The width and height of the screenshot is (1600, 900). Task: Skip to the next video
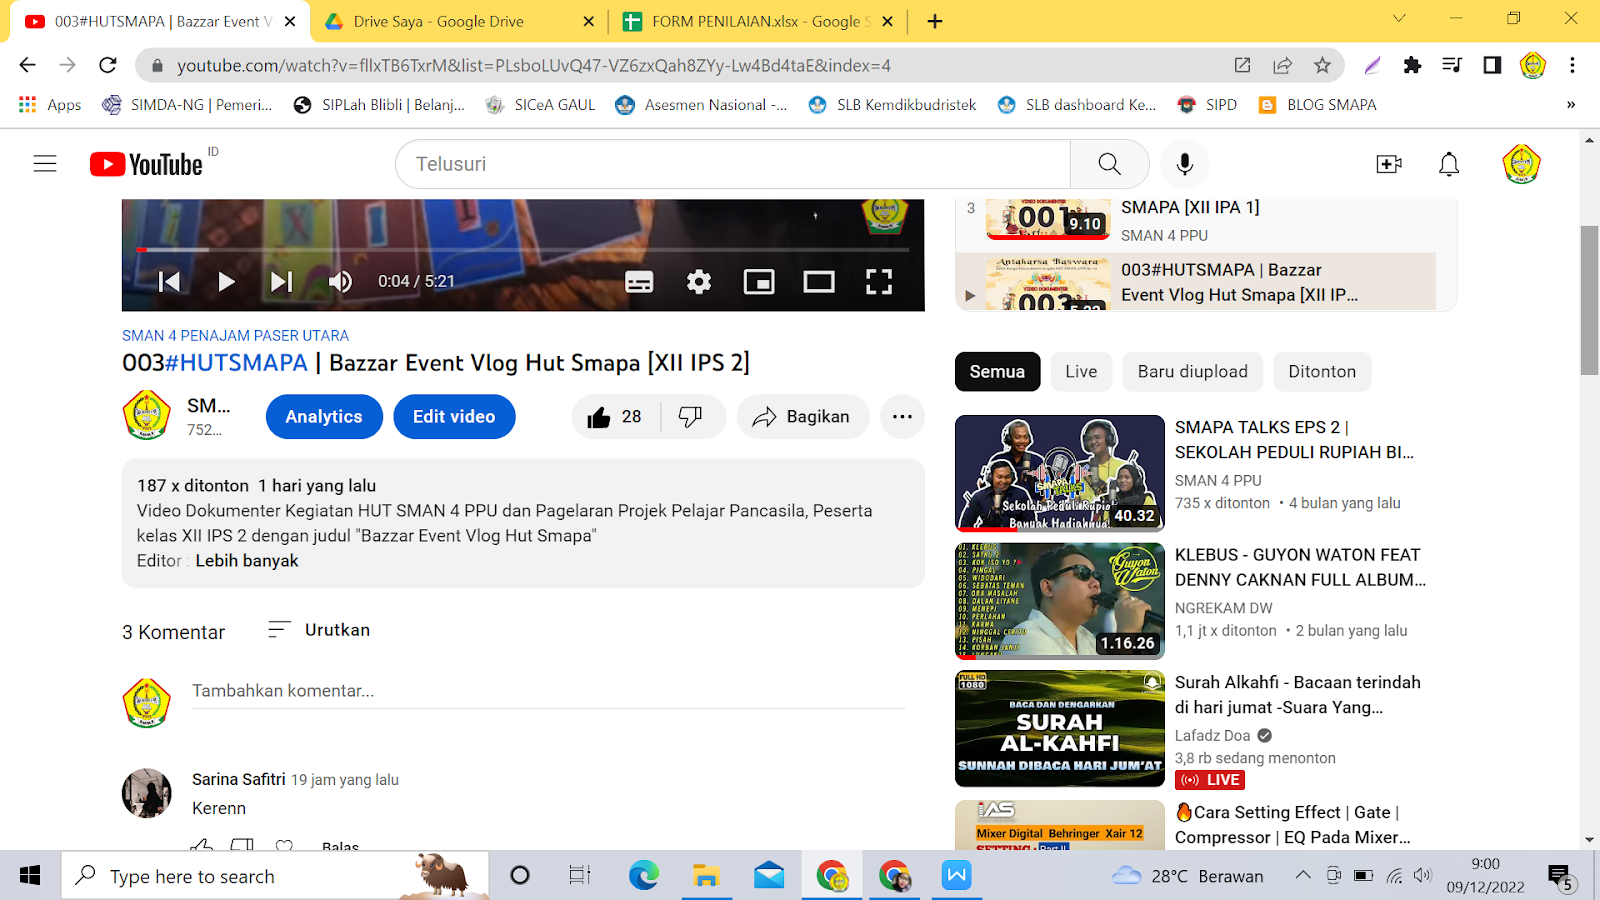coord(281,282)
